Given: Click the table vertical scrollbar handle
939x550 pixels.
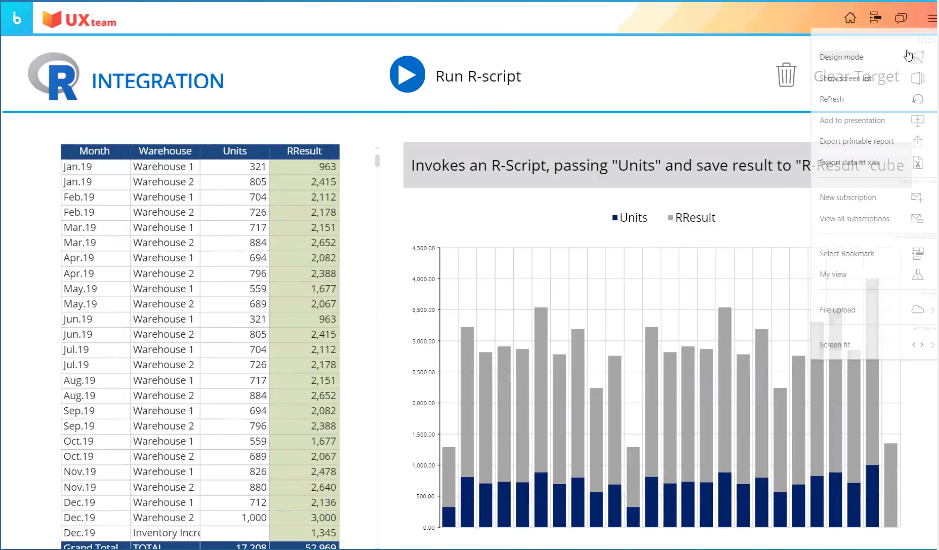Looking at the screenshot, I should coord(377,160).
